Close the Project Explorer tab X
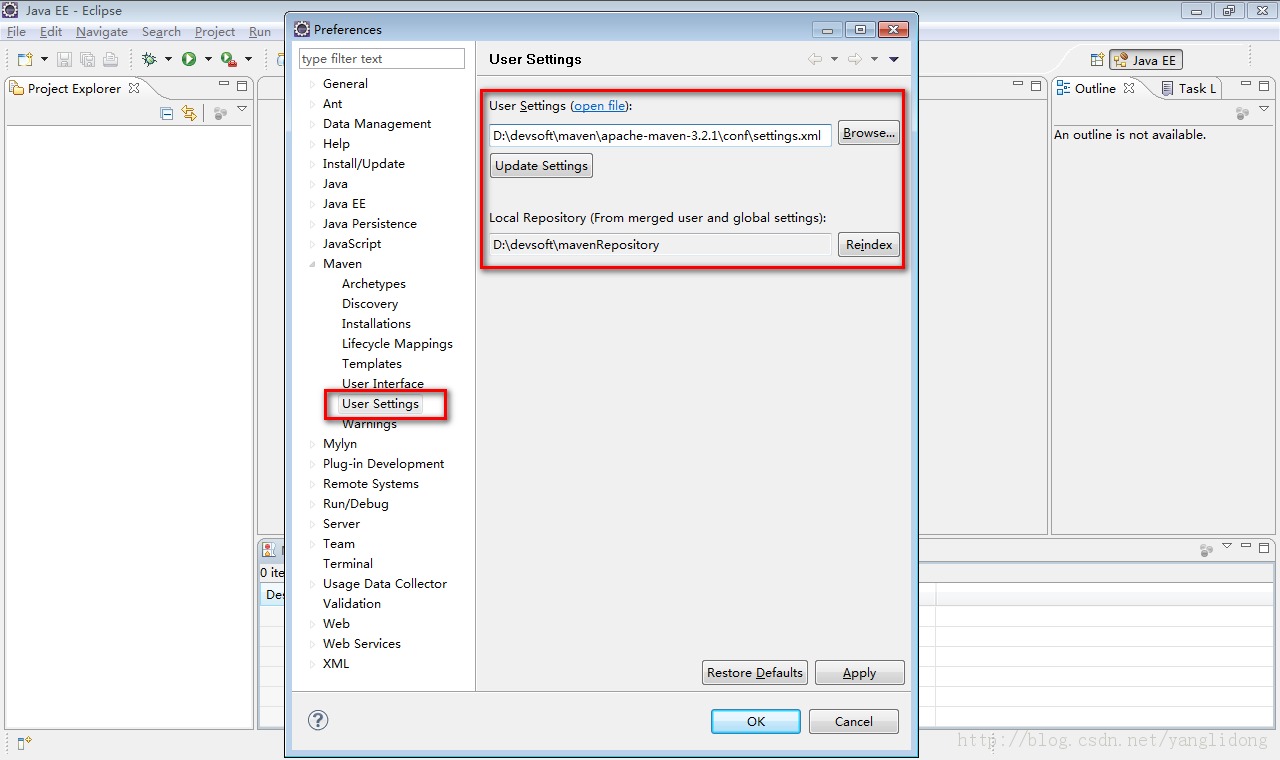Viewport: 1280px width, 760px height. coord(134,88)
